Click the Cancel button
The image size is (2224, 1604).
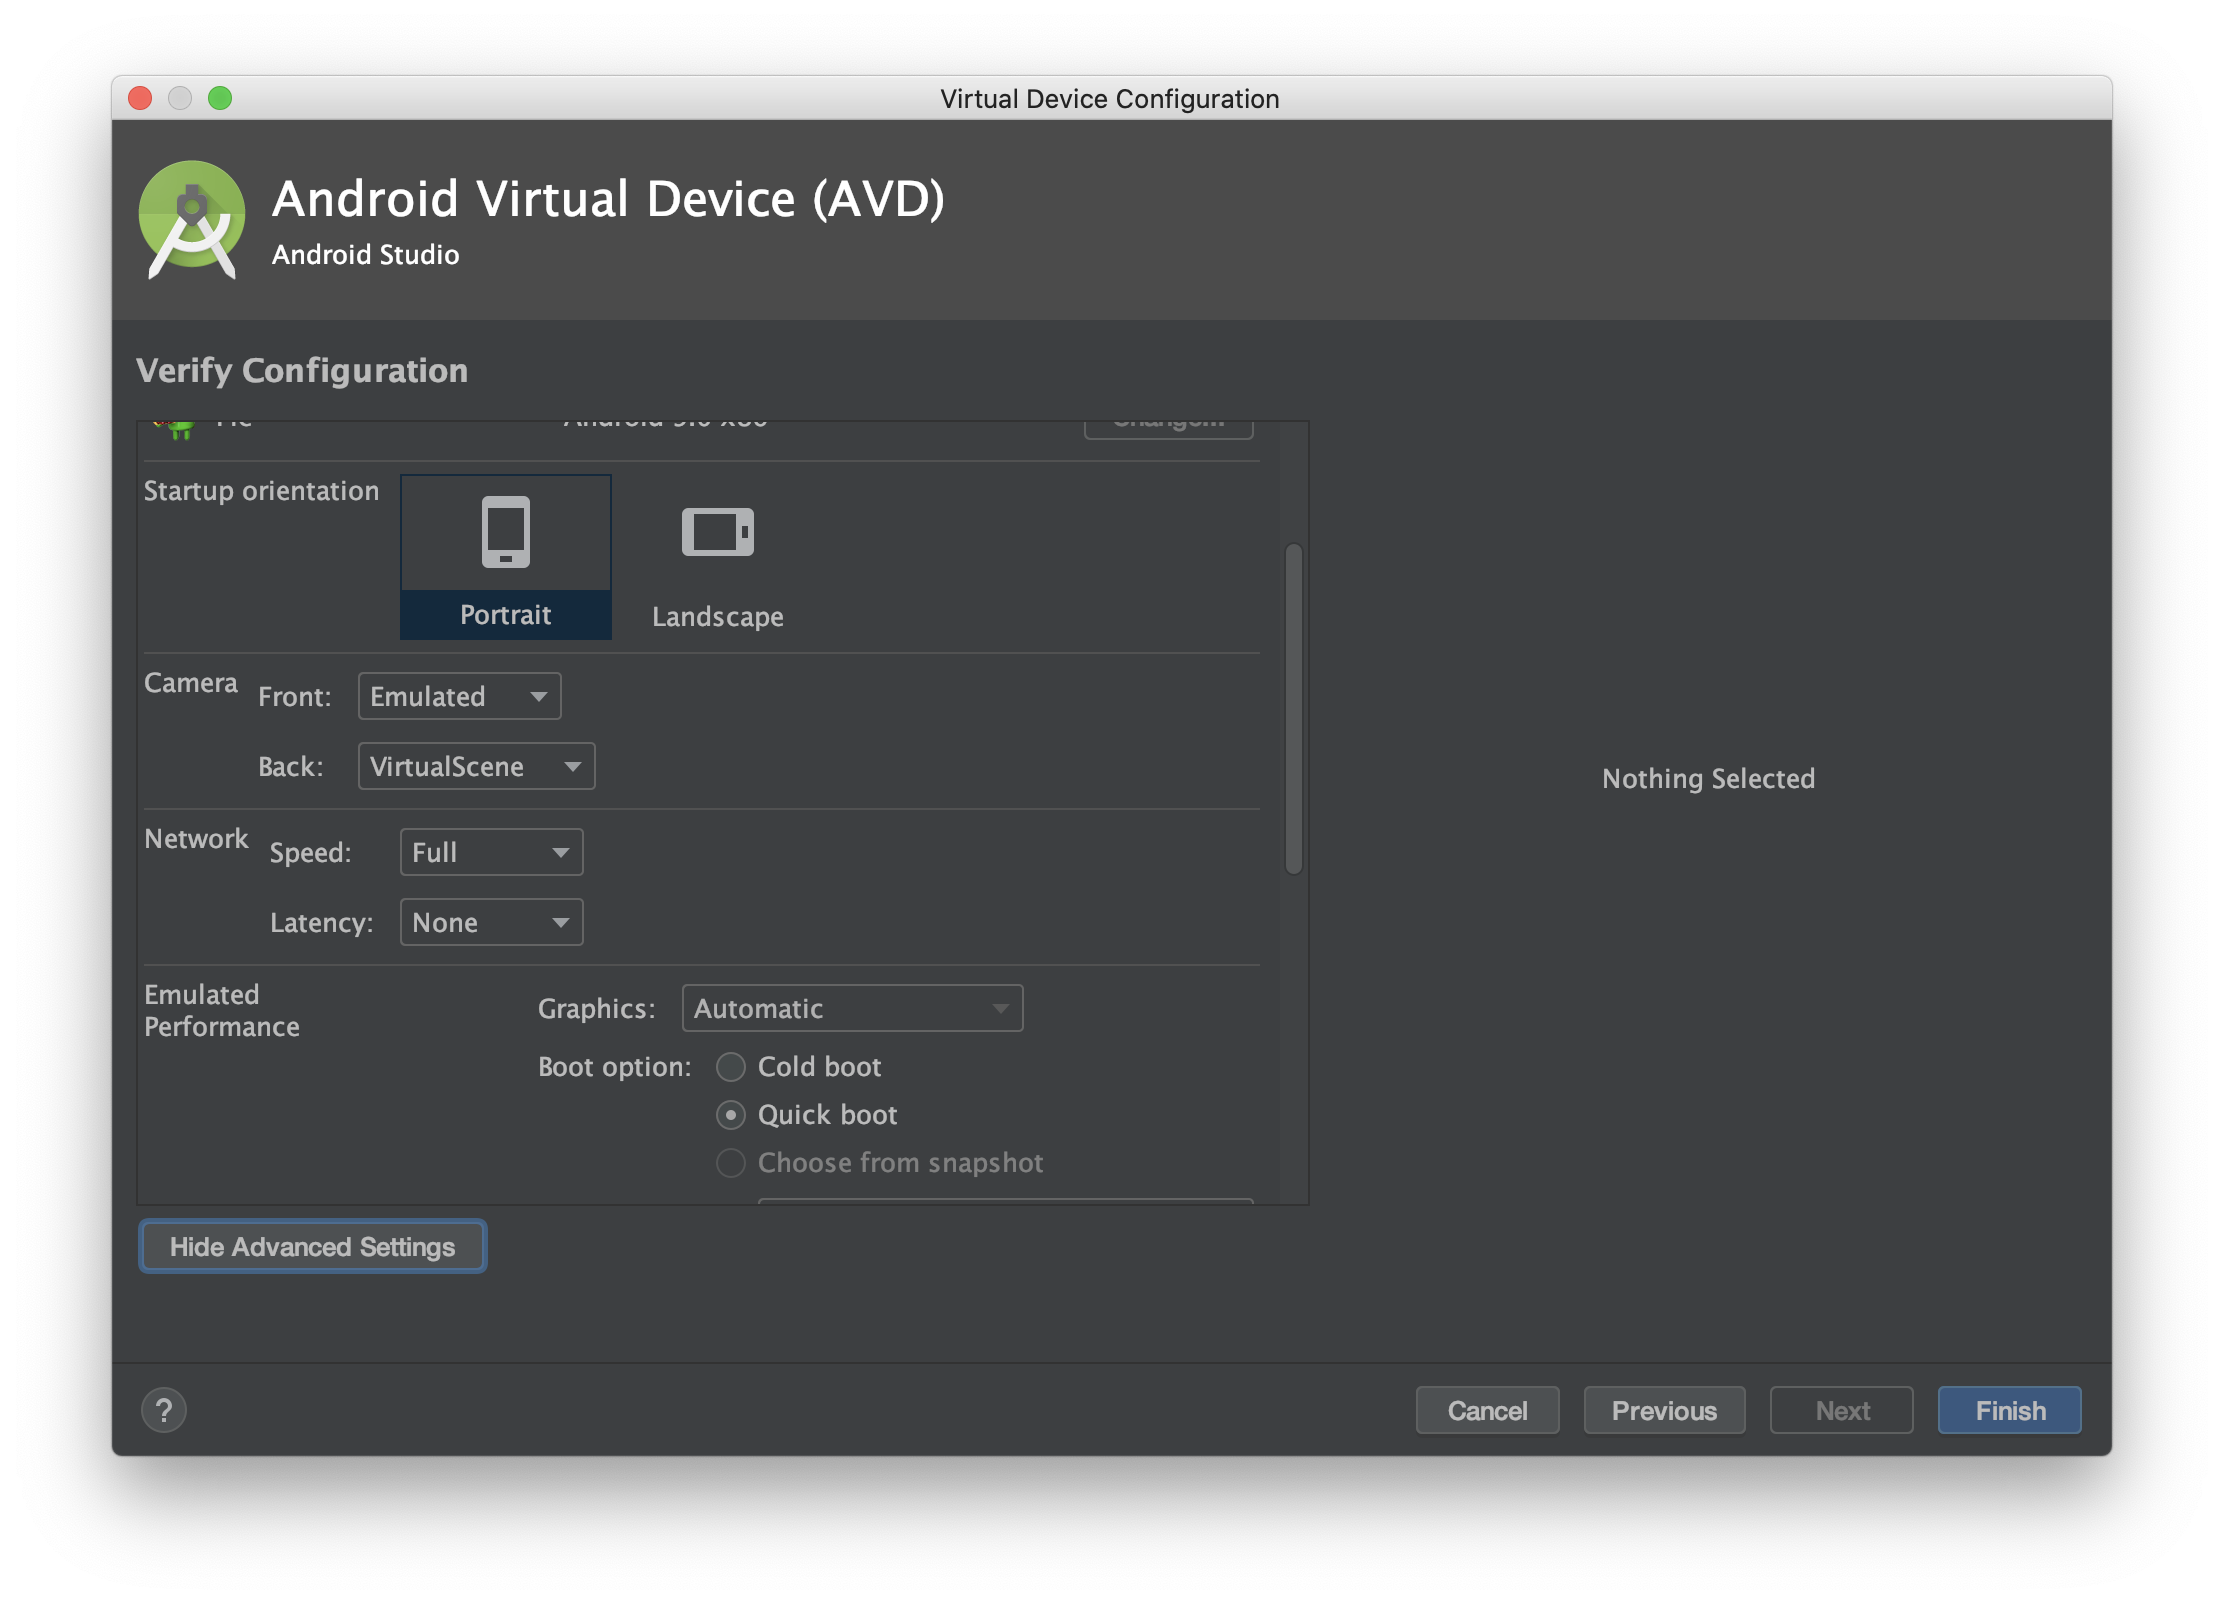[1487, 1410]
